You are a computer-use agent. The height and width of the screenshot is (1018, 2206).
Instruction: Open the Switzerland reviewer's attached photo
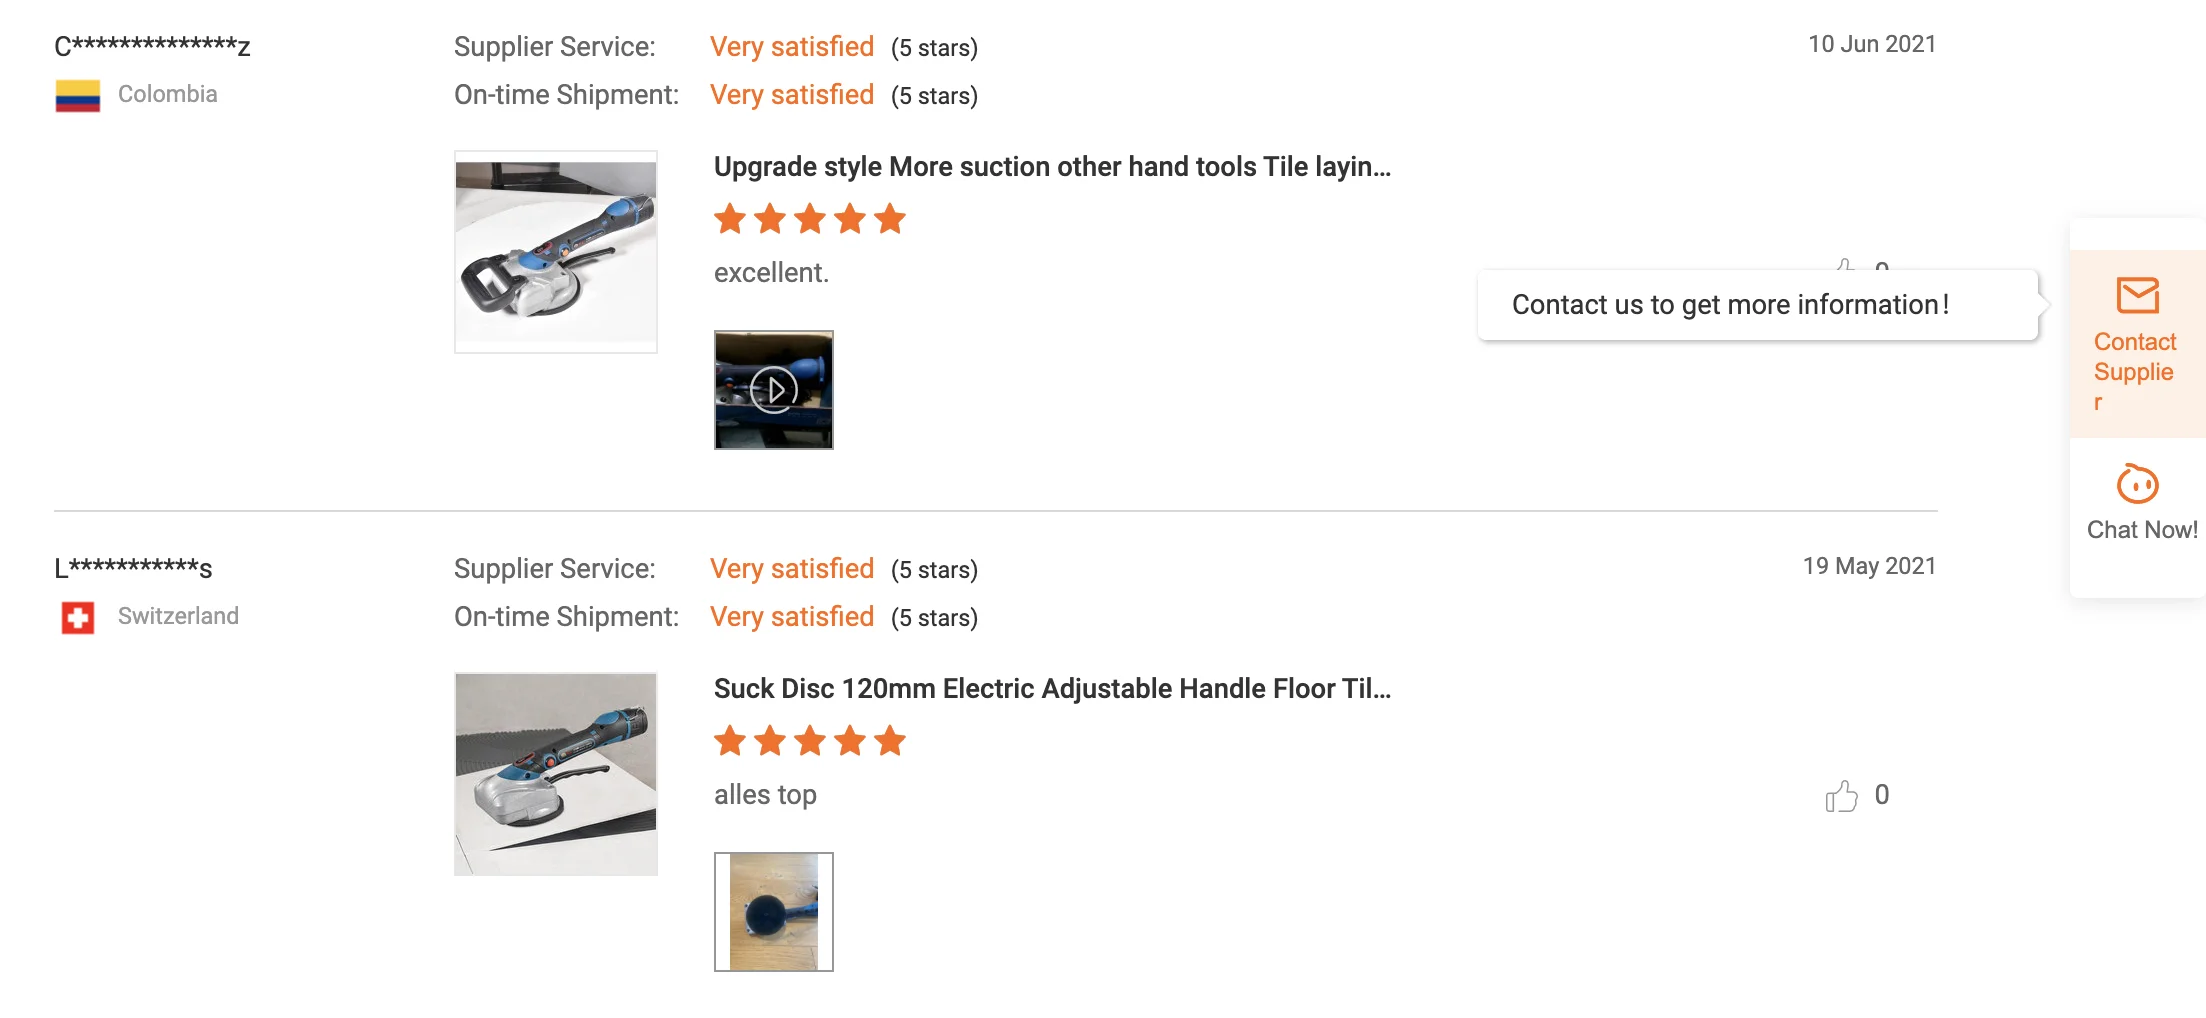pos(774,912)
